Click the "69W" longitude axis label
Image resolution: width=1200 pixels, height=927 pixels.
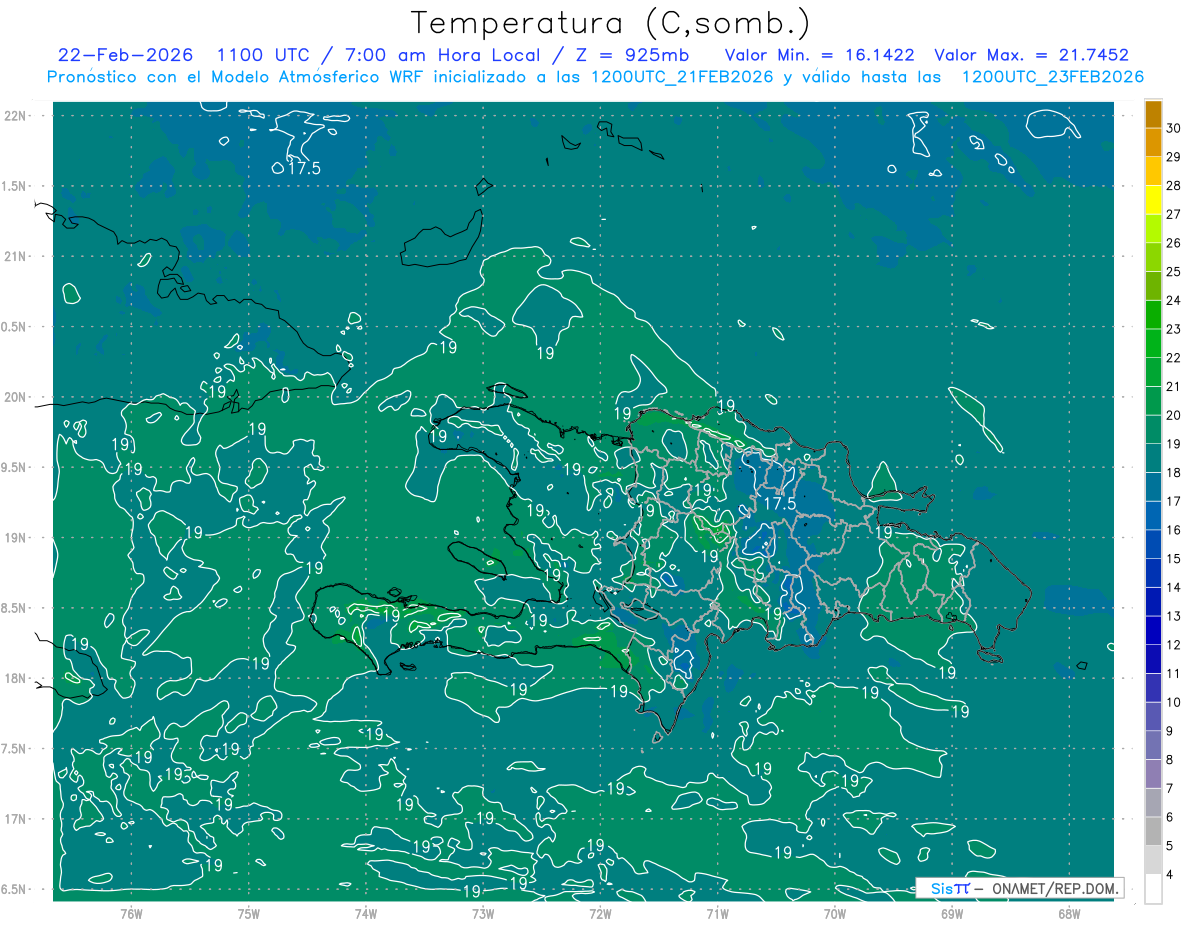coord(952,914)
